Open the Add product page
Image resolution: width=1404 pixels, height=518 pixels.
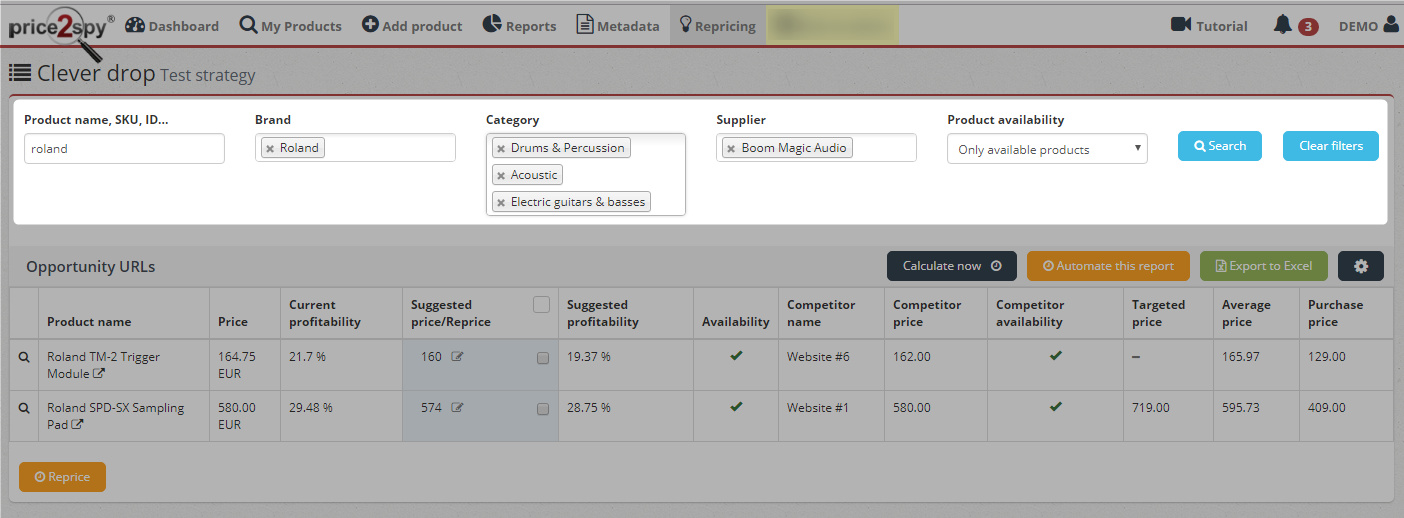click(412, 25)
